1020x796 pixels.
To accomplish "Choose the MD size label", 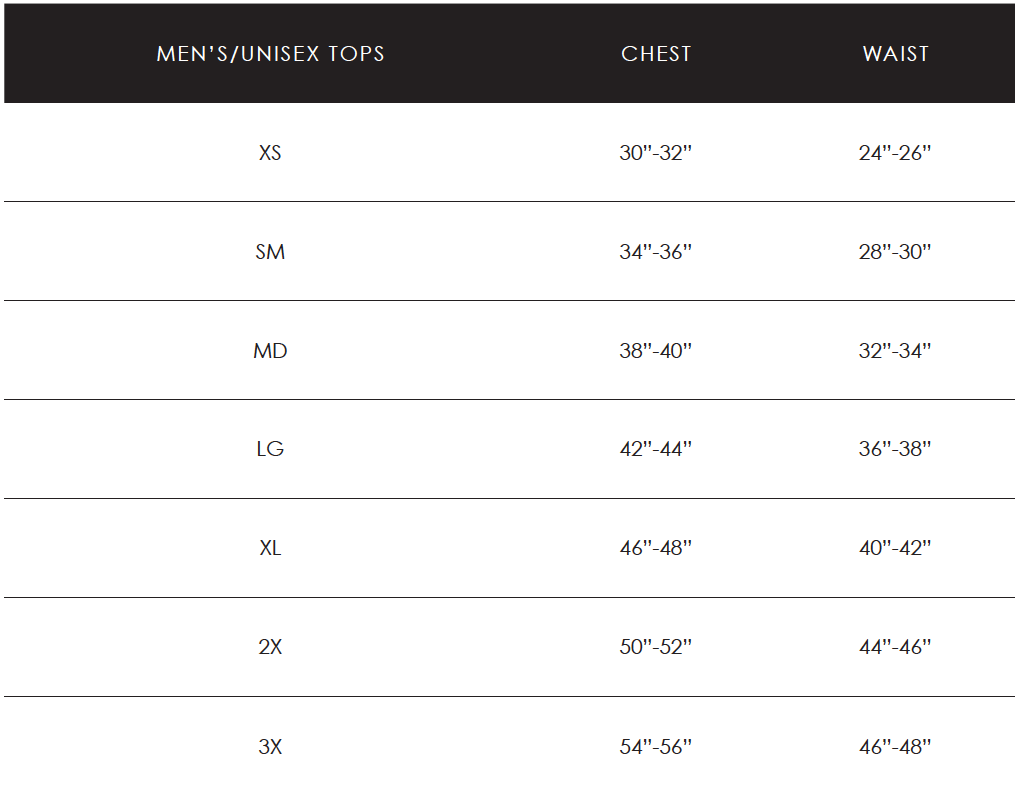I will [x=270, y=351].
